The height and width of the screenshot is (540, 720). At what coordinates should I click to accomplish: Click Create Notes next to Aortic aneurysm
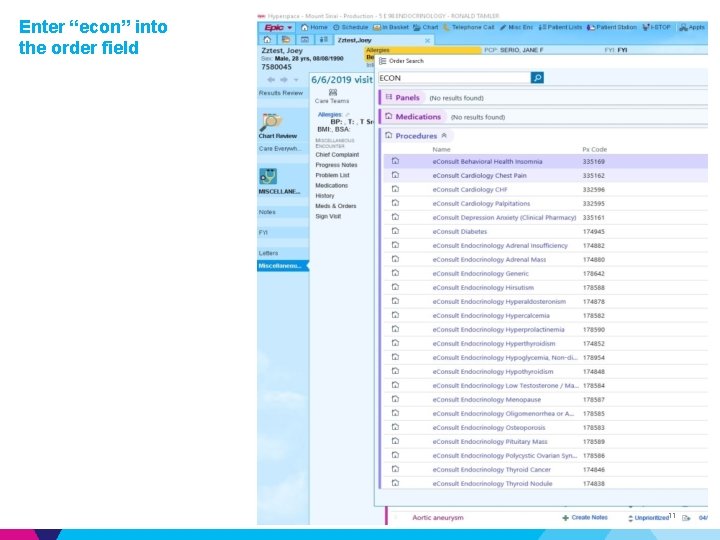tap(585, 518)
